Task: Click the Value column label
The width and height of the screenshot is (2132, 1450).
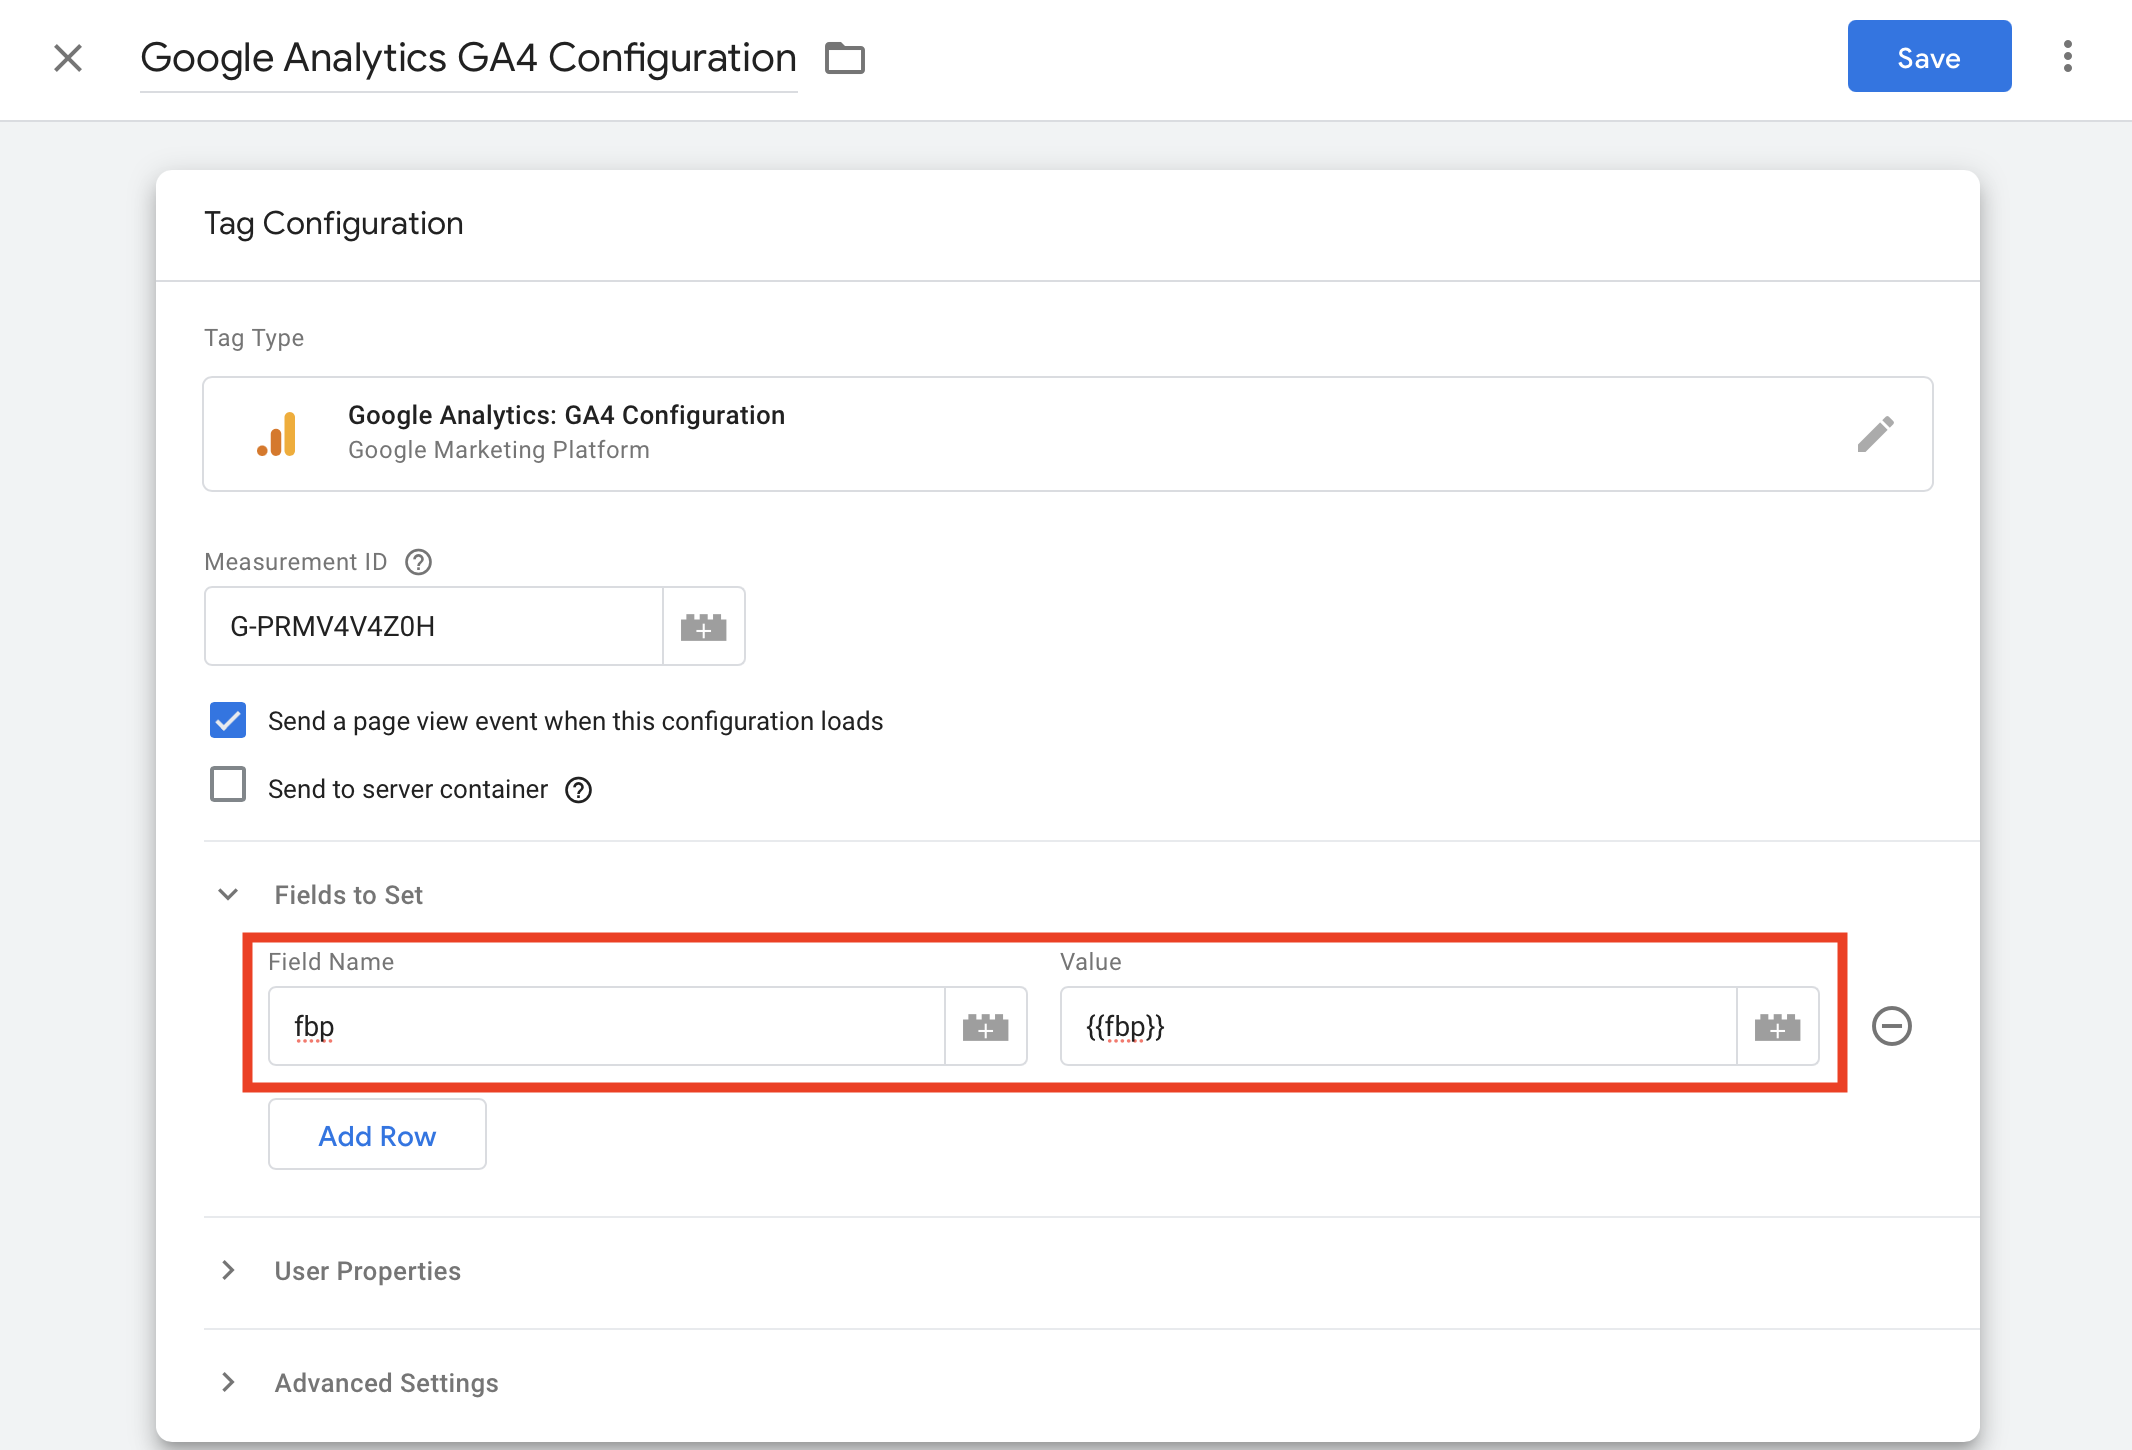Action: 1091,962
